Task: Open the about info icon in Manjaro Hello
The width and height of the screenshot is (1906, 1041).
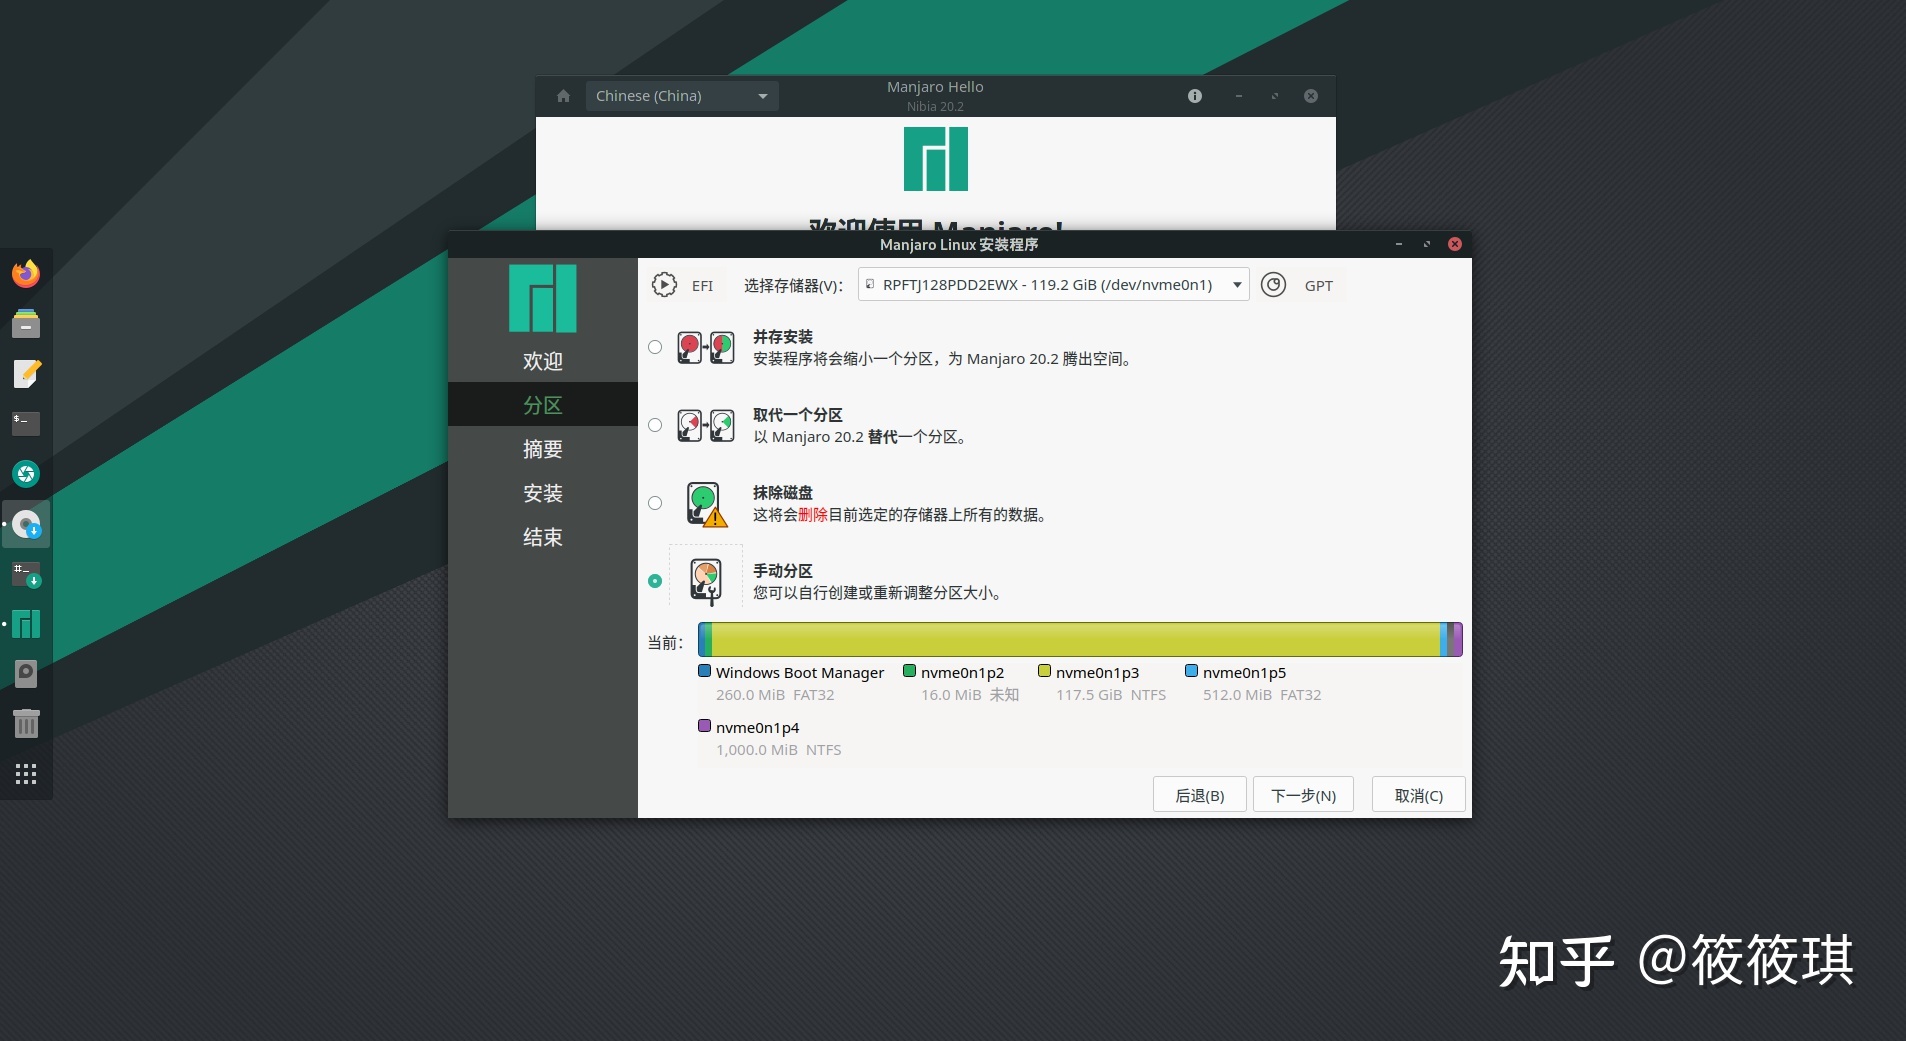Action: pyautogui.click(x=1195, y=96)
